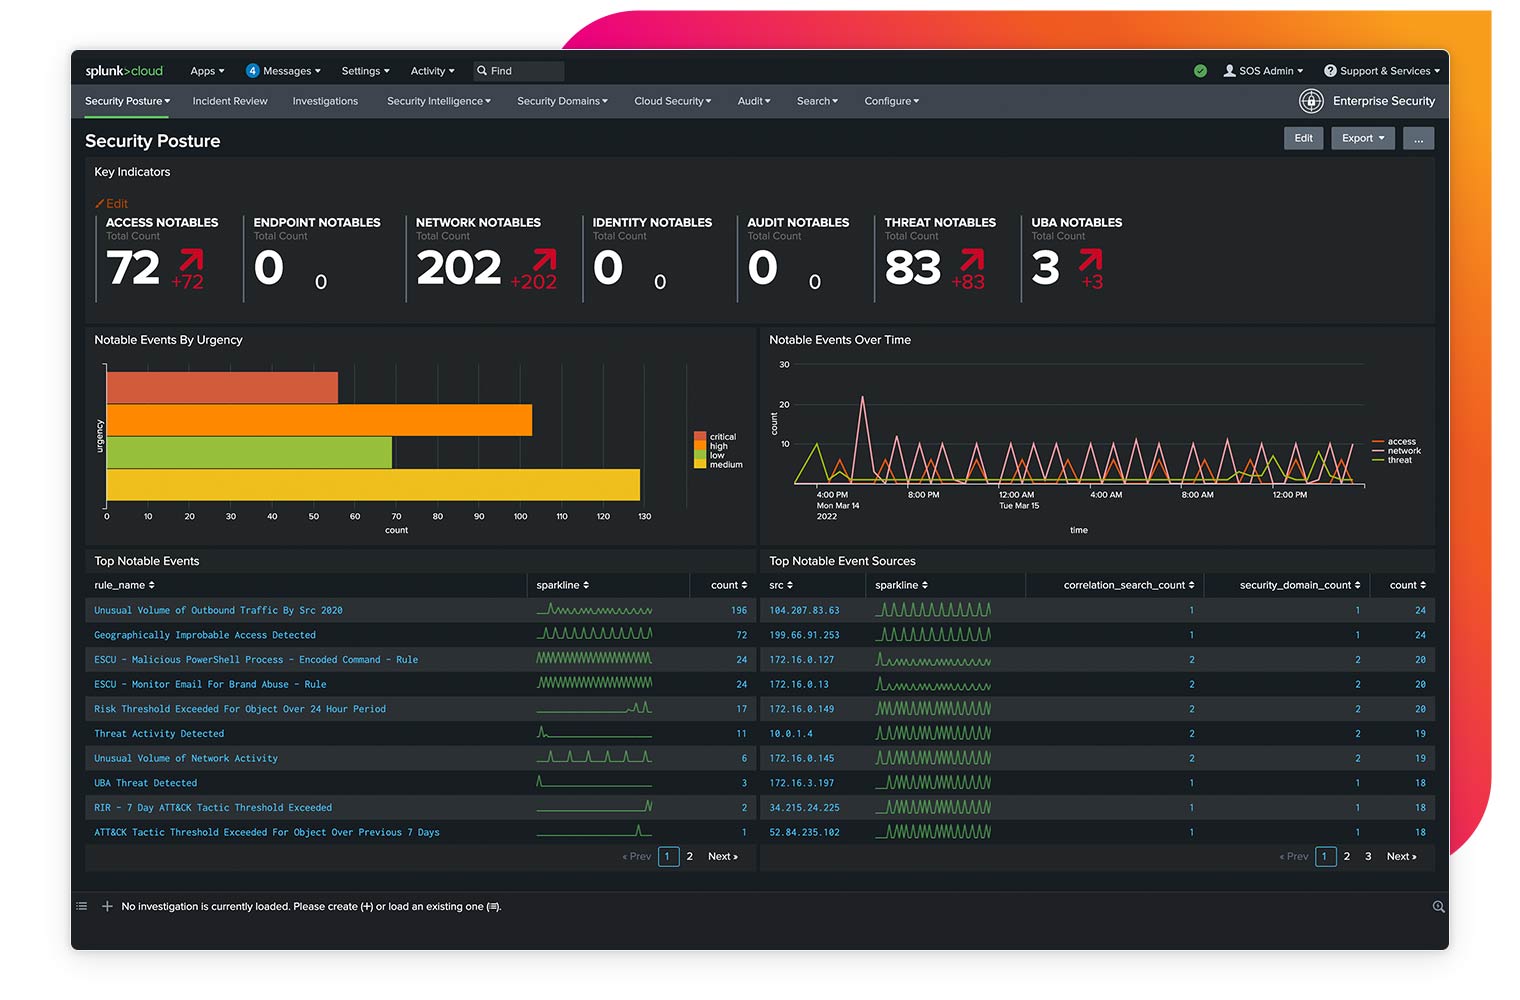This screenshot has height=1000, width=1520.
Task: Click the pencil Edit icon under Key Indicators
Action: (100, 203)
